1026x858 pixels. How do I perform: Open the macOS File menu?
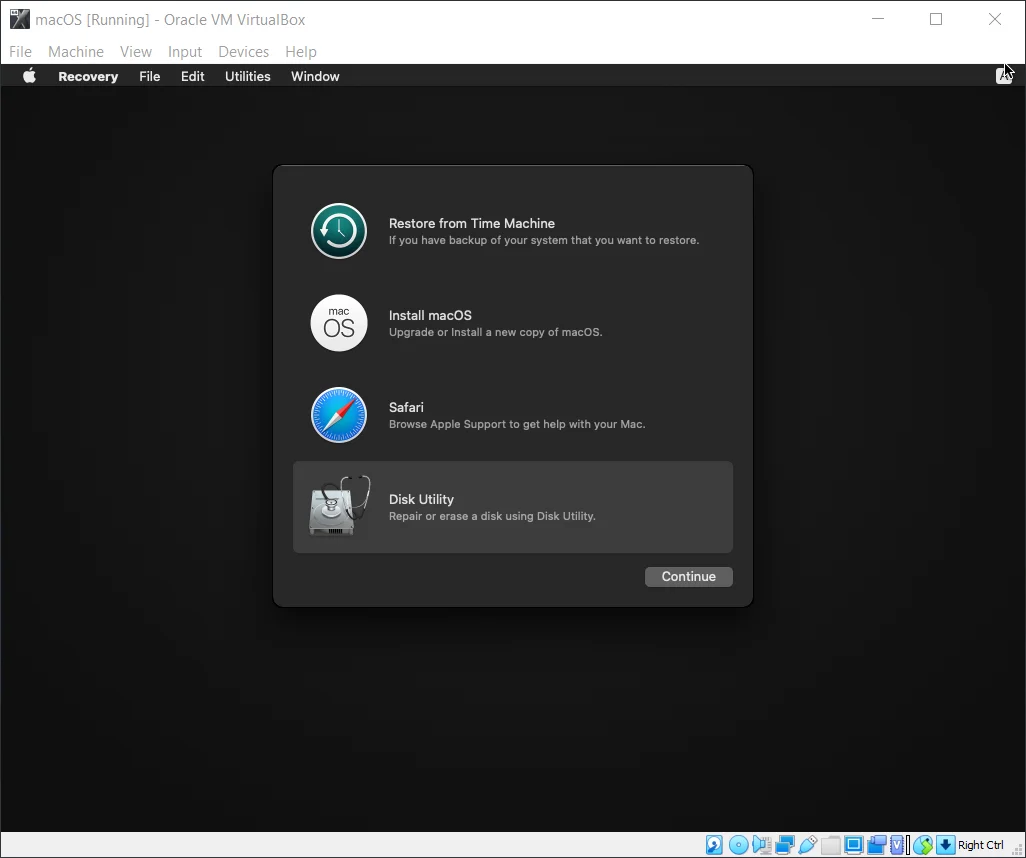click(150, 77)
